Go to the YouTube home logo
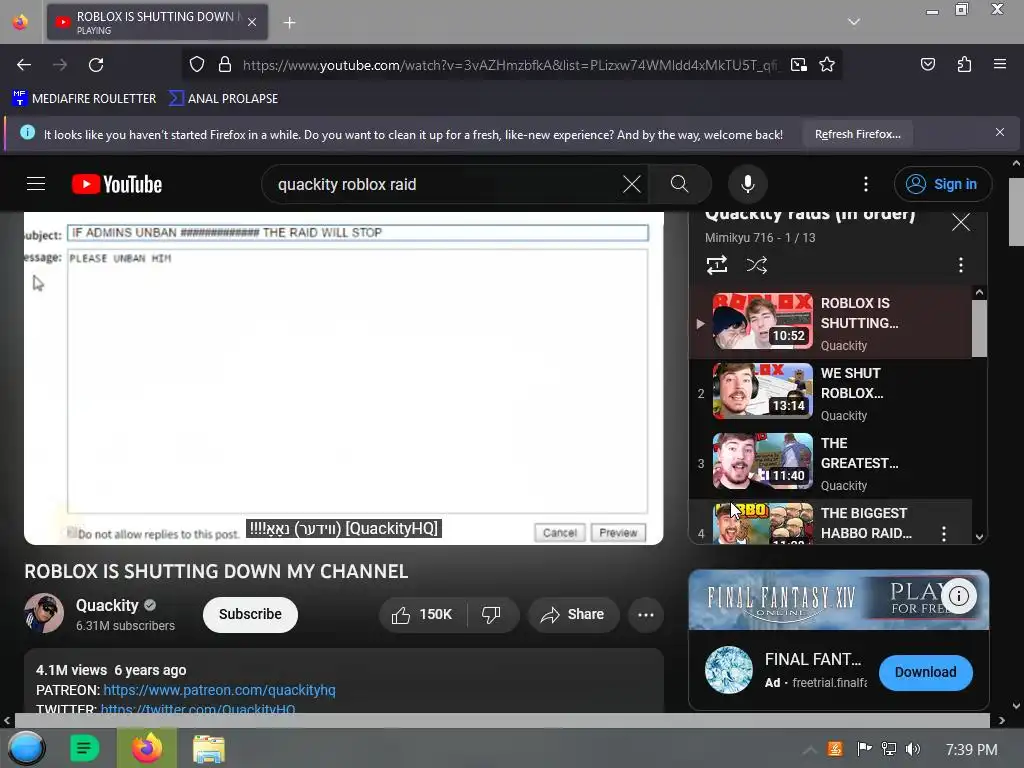Image resolution: width=1024 pixels, height=768 pixels. pos(117,184)
